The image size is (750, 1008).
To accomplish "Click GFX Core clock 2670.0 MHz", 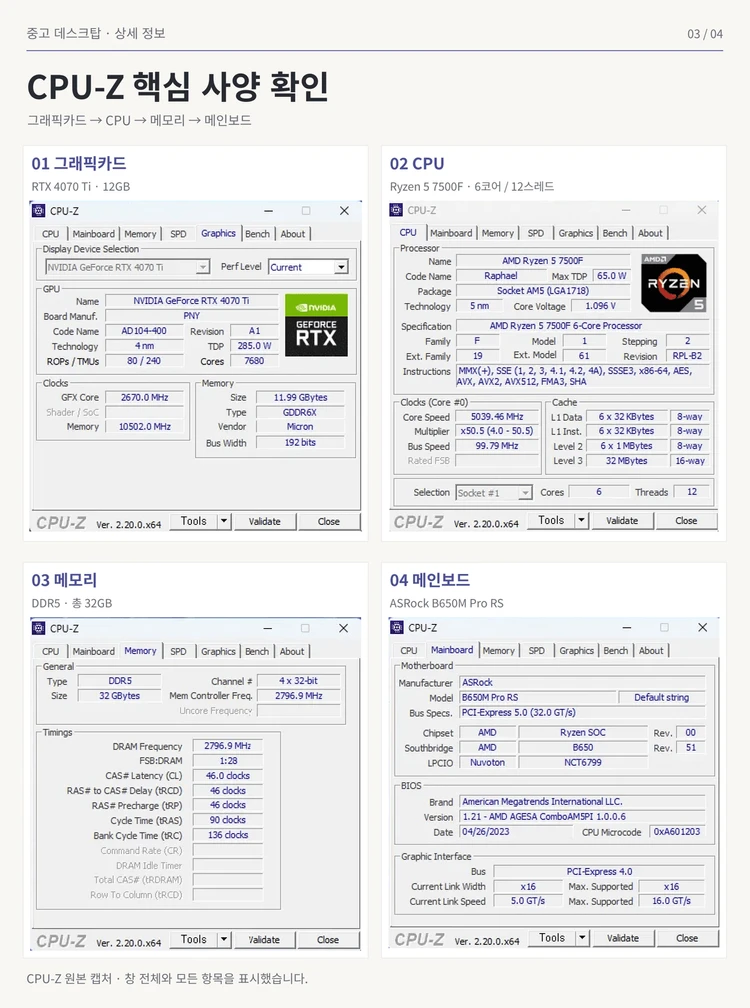I will [145, 397].
